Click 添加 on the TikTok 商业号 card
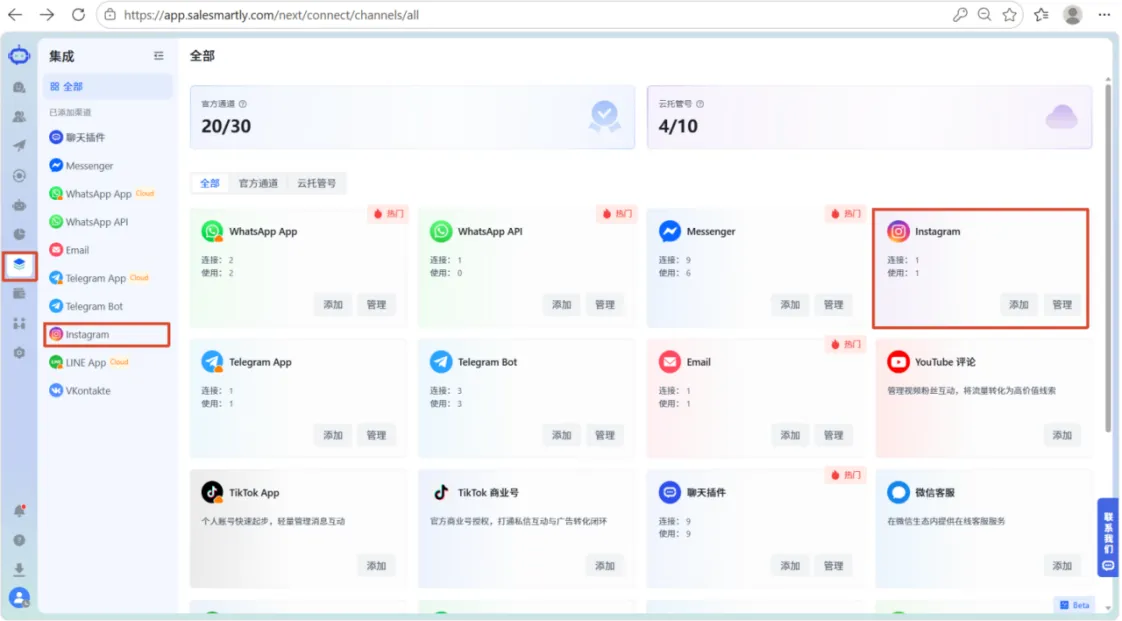 point(605,566)
